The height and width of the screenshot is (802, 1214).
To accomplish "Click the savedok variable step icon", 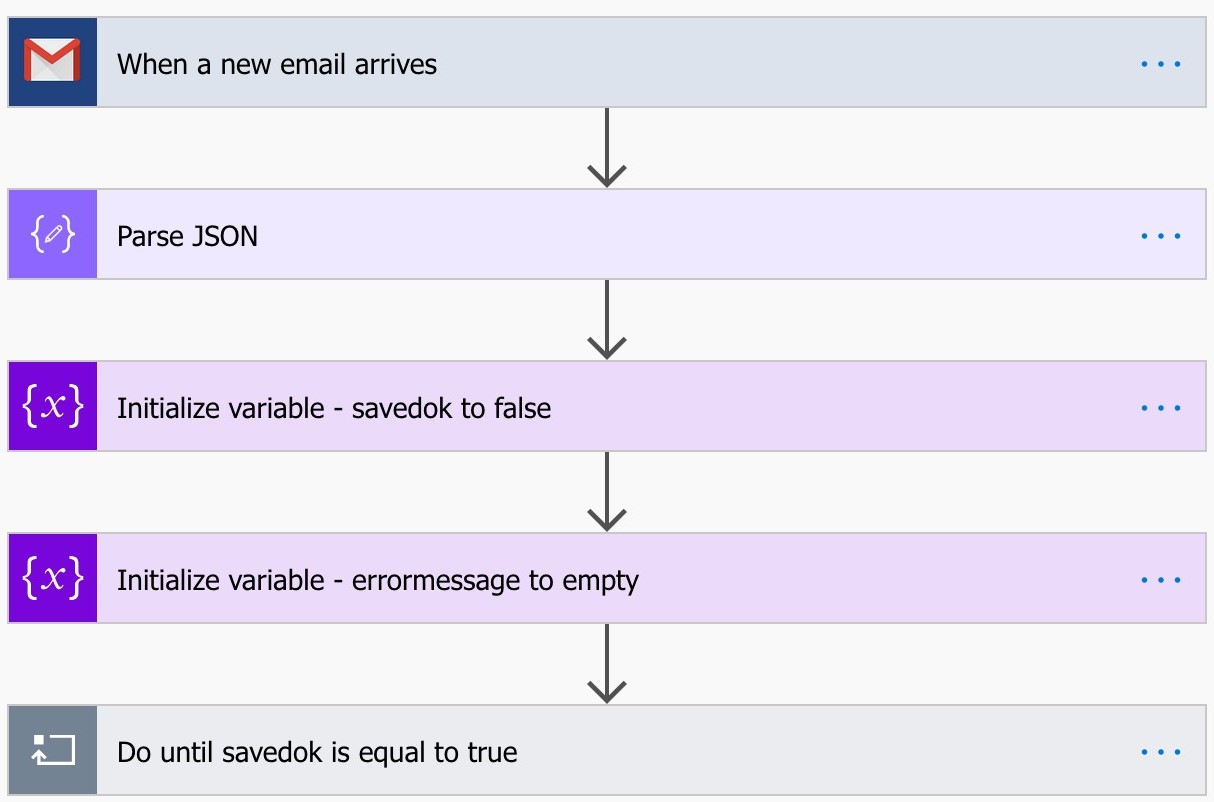I will click(x=53, y=407).
